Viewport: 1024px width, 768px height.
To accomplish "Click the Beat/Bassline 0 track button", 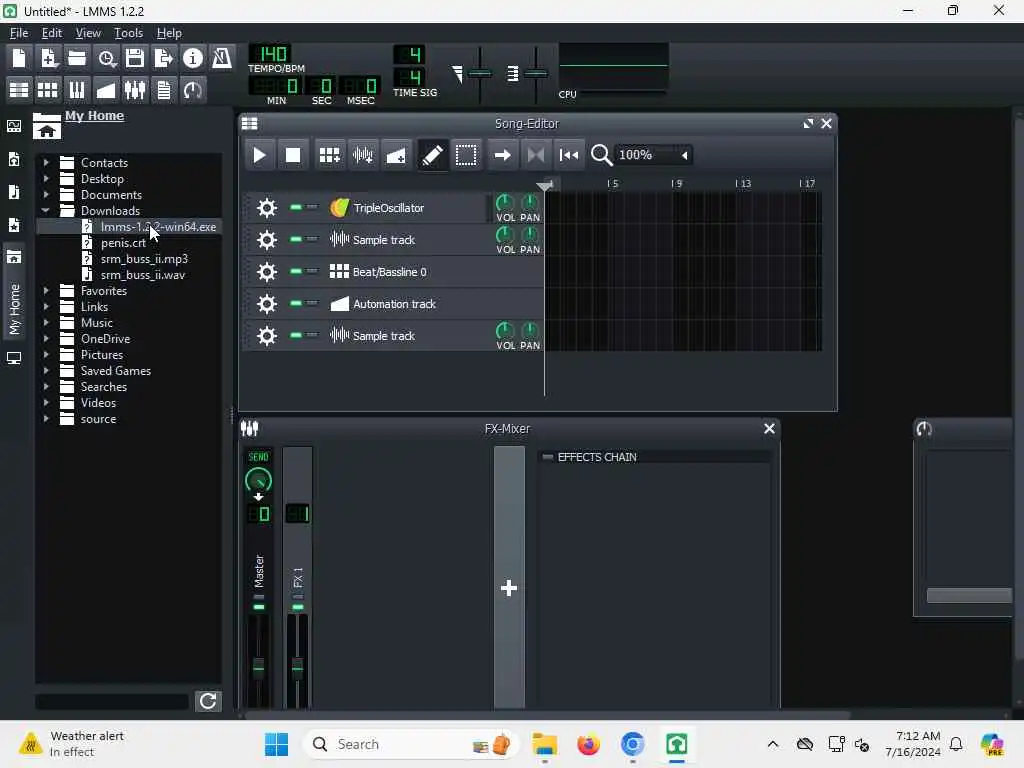I will tap(434, 272).
